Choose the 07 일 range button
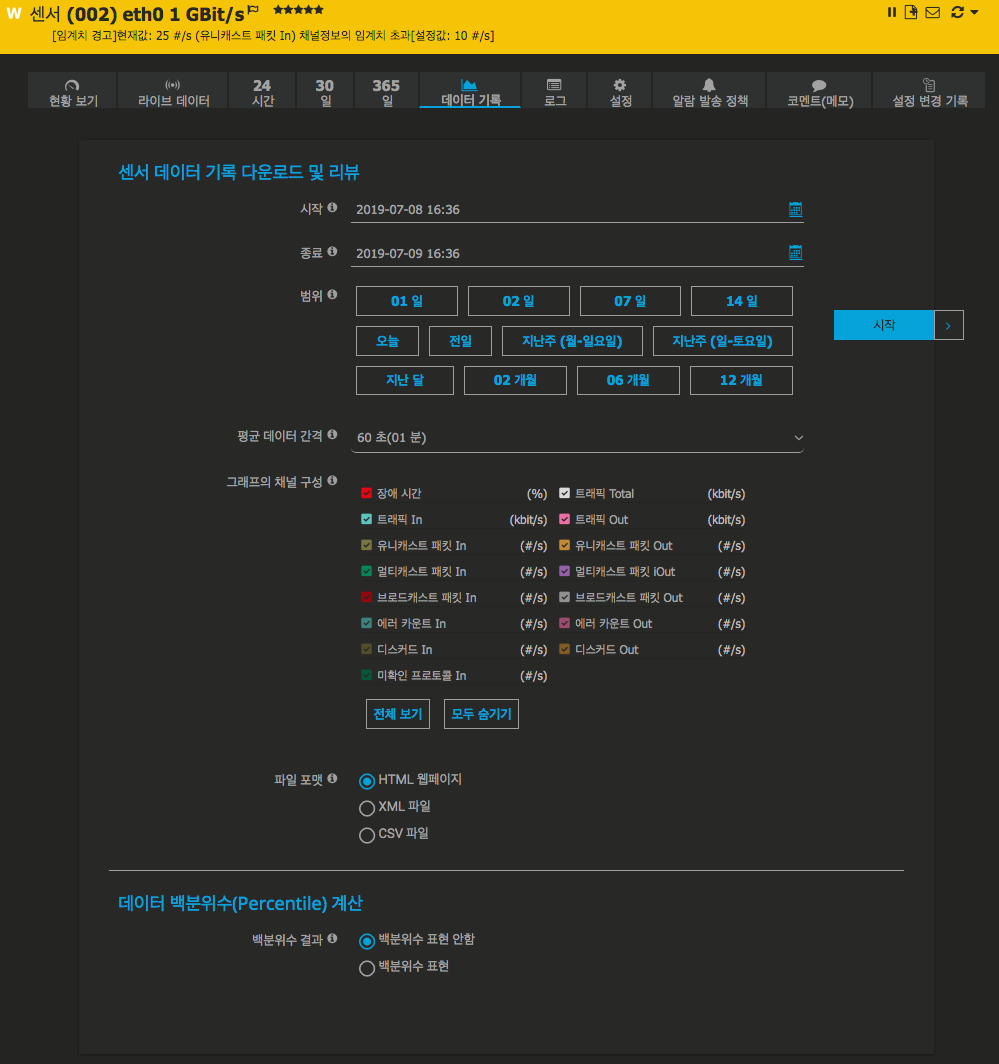Image resolution: width=999 pixels, height=1064 pixels. tap(630, 301)
